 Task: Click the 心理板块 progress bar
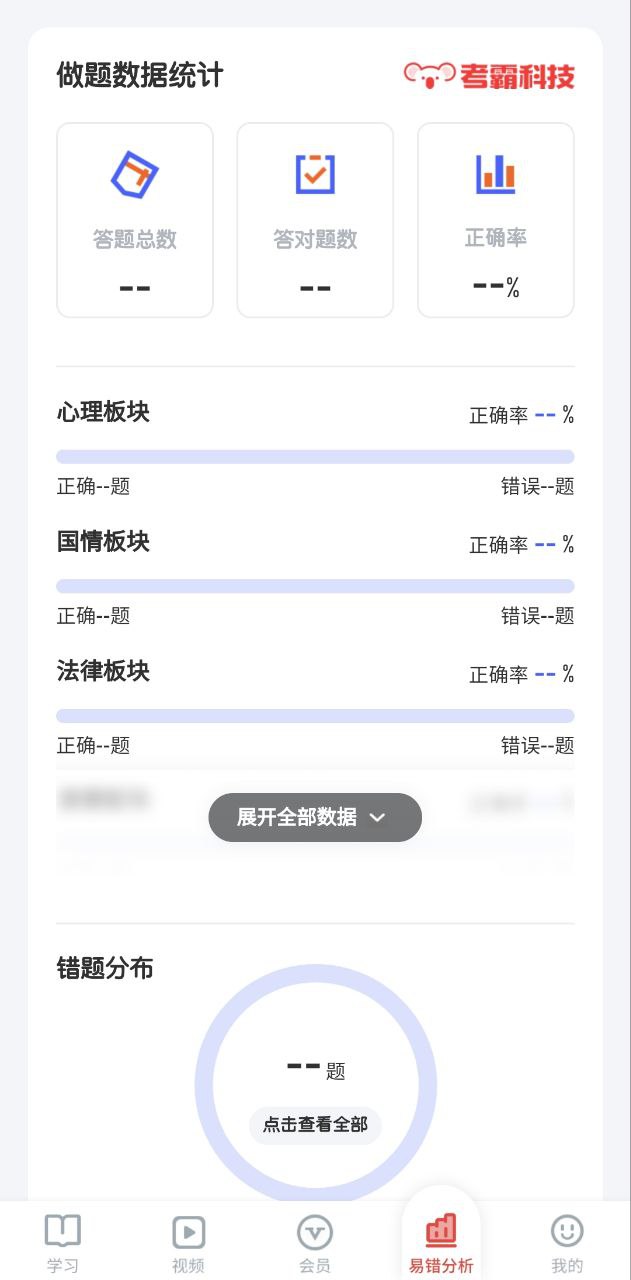[x=315, y=457]
